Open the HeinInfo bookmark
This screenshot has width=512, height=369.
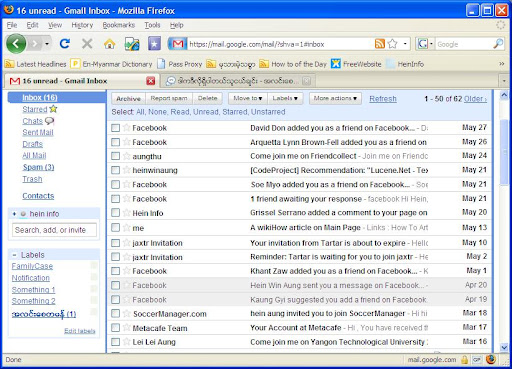pyautogui.click(x=405, y=64)
